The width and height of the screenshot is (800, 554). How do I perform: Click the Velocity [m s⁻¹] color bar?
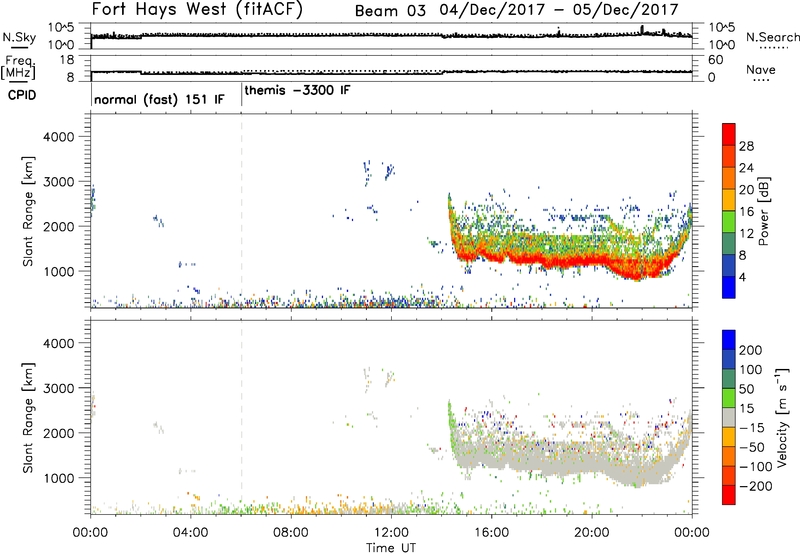point(729,417)
